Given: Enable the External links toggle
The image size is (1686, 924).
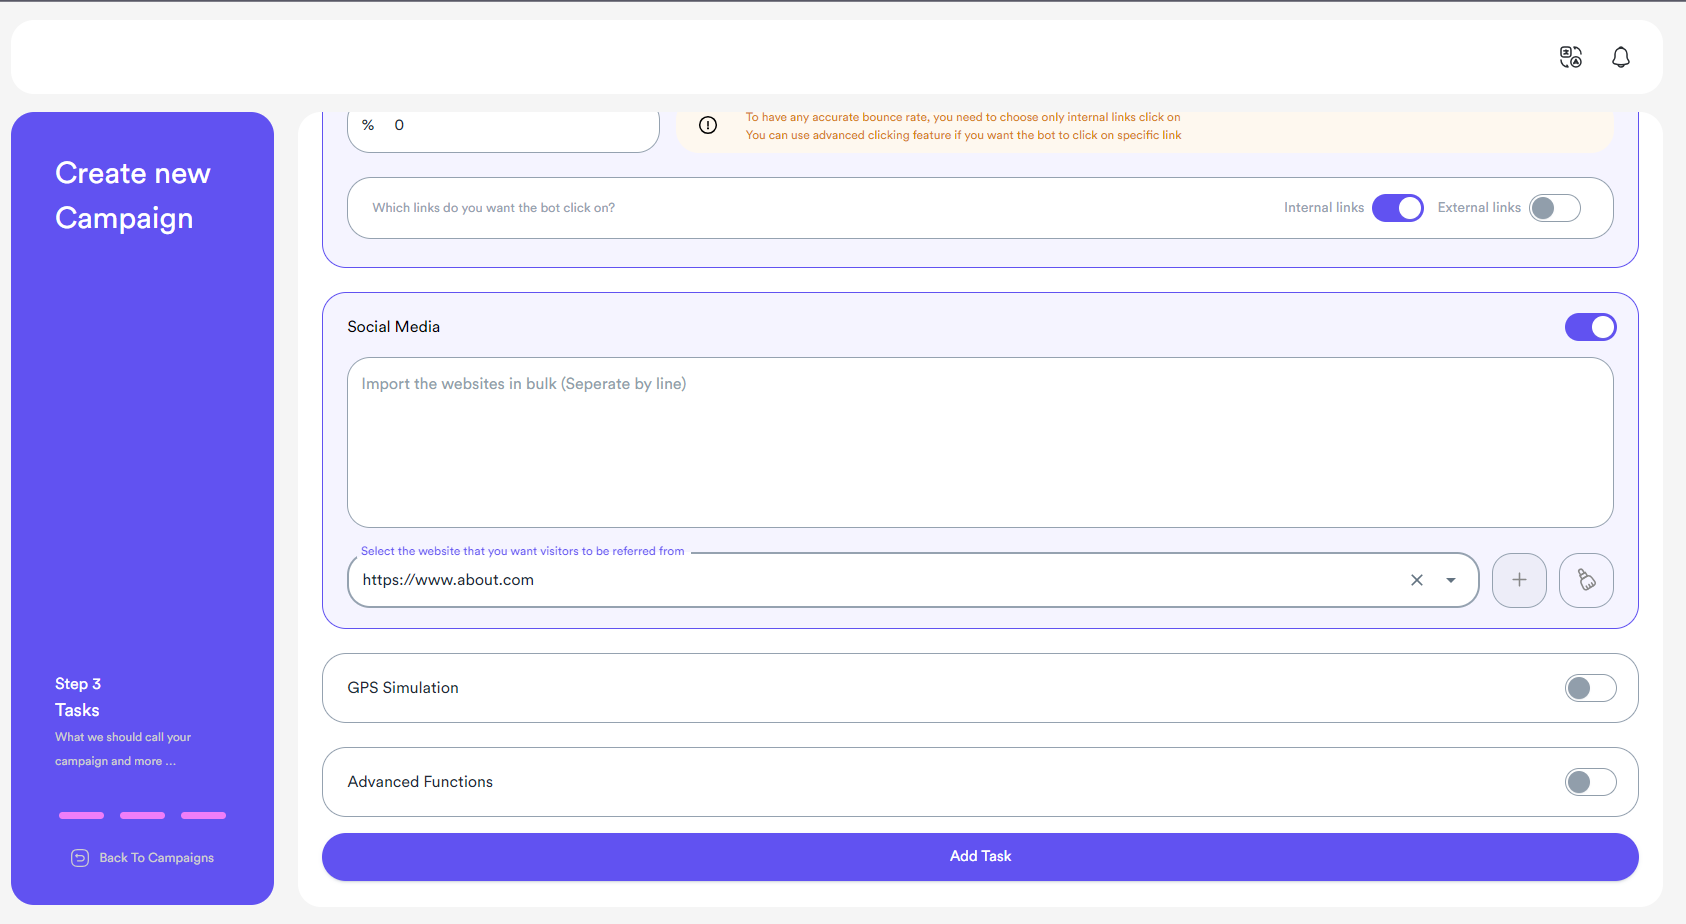Looking at the screenshot, I should (1555, 208).
